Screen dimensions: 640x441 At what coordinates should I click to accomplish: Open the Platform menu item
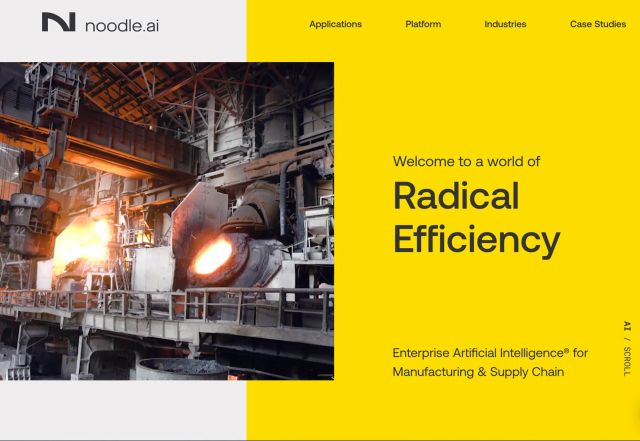[x=423, y=24]
